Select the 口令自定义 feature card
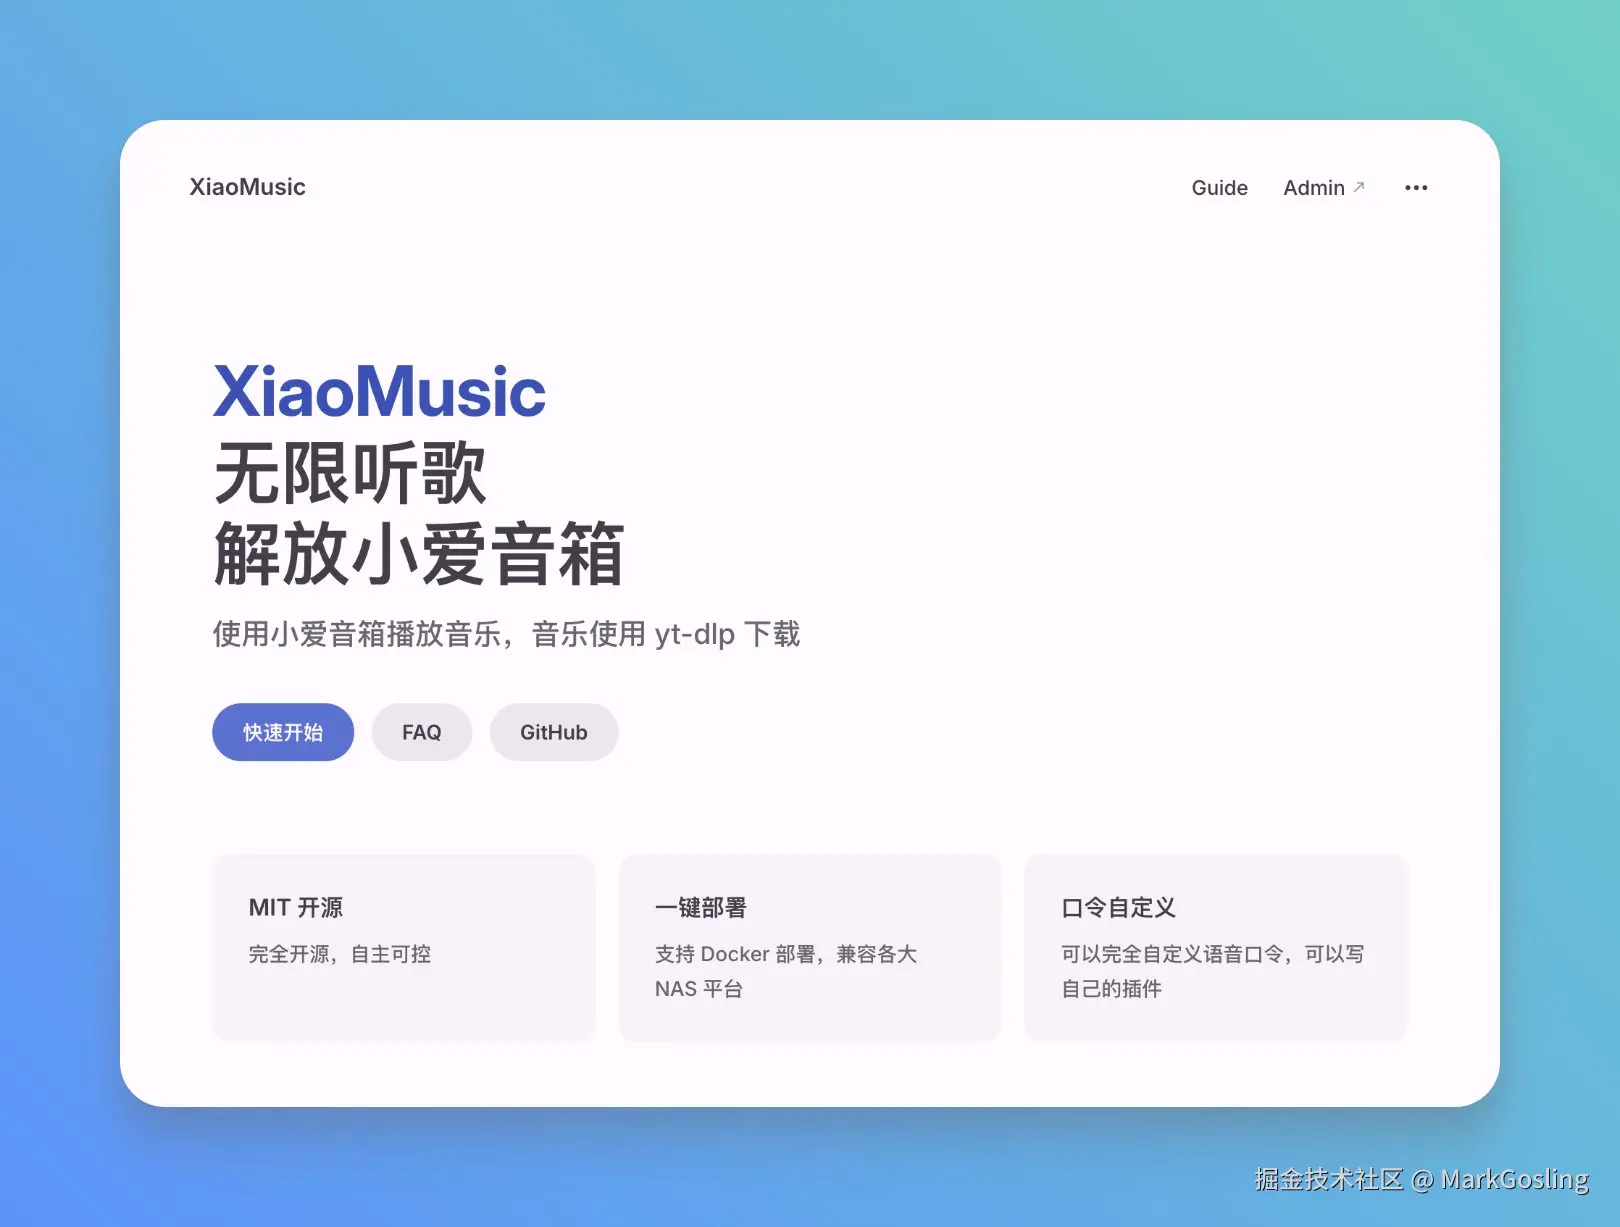 tap(1215, 946)
